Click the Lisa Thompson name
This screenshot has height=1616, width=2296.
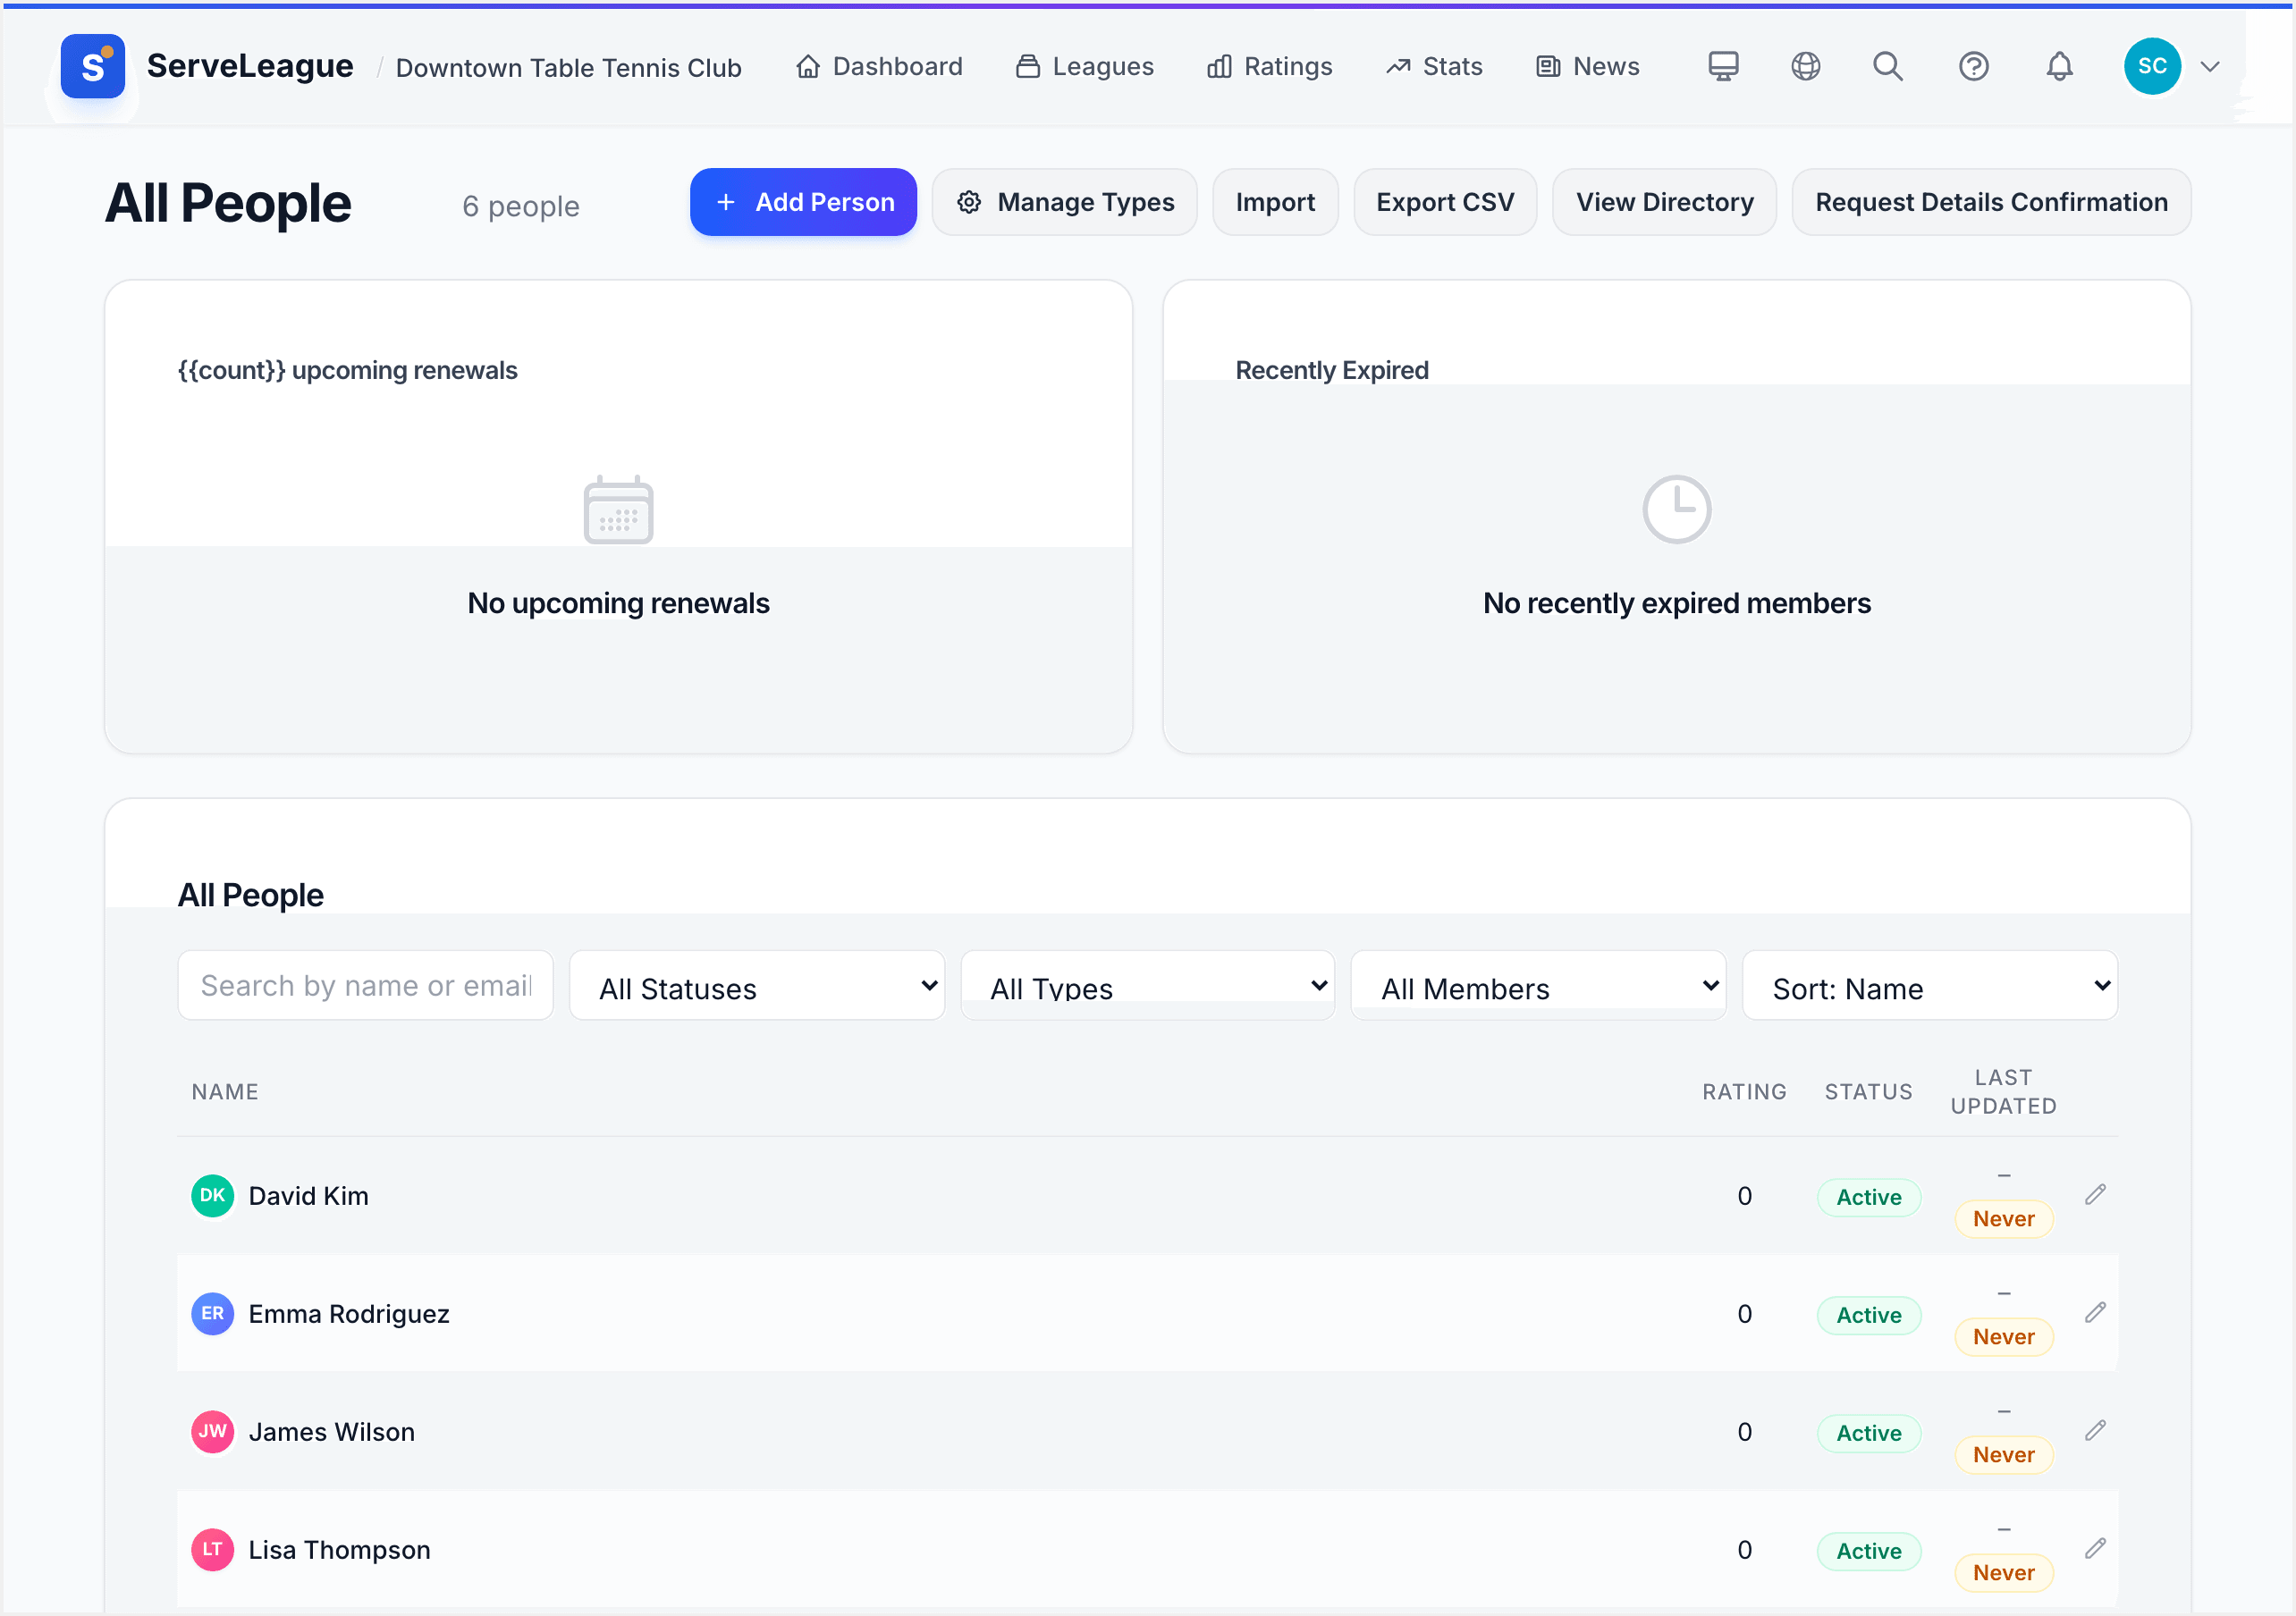pyautogui.click(x=339, y=1550)
